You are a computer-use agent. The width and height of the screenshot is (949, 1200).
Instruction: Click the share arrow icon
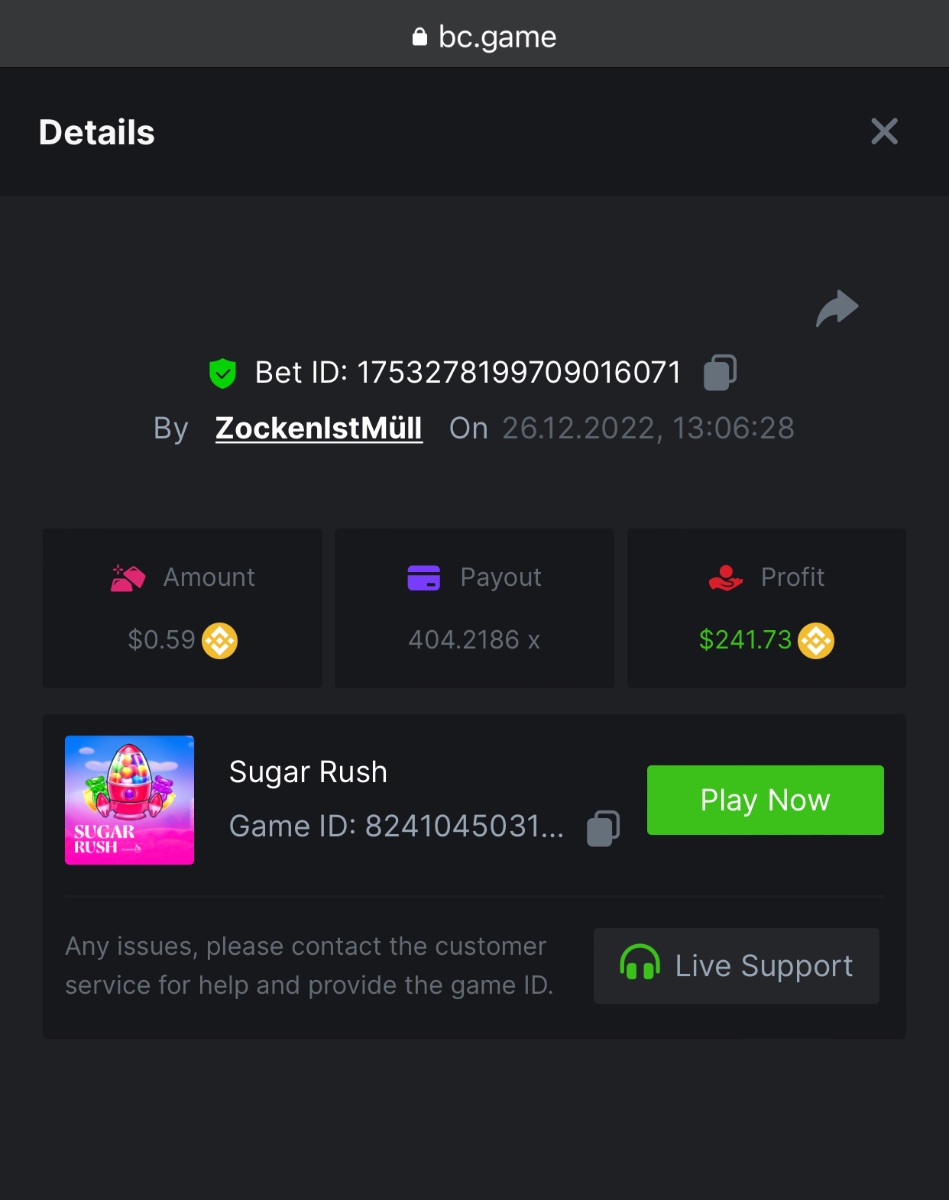[x=837, y=309]
